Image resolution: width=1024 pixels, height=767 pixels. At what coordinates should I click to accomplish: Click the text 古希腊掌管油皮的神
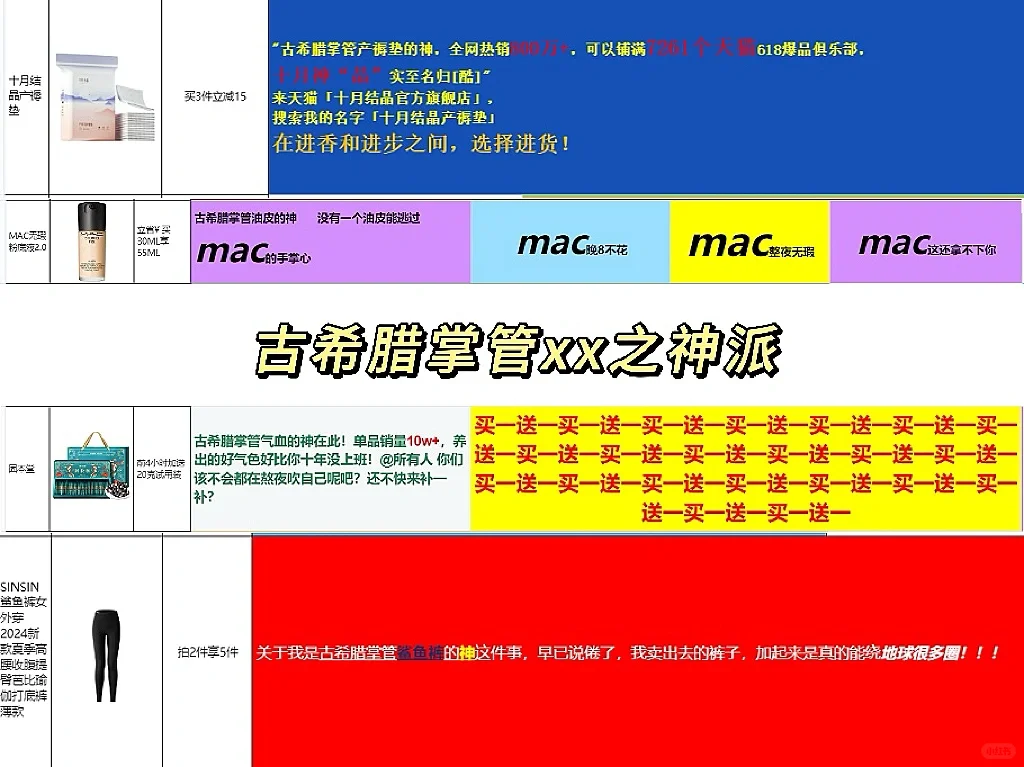coord(246,218)
